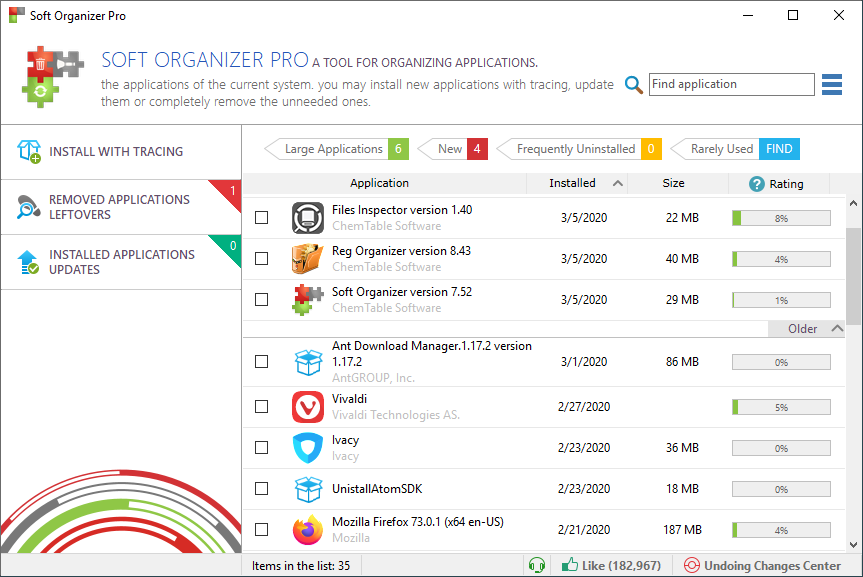Open Installed Applications Updates section
The width and height of the screenshot is (863, 577).
coord(121,262)
